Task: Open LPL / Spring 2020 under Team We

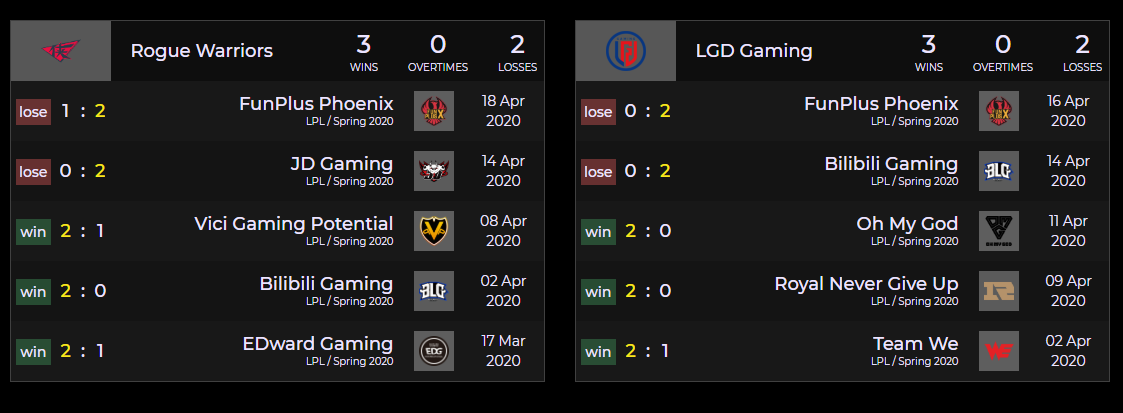Action: pos(914,361)
